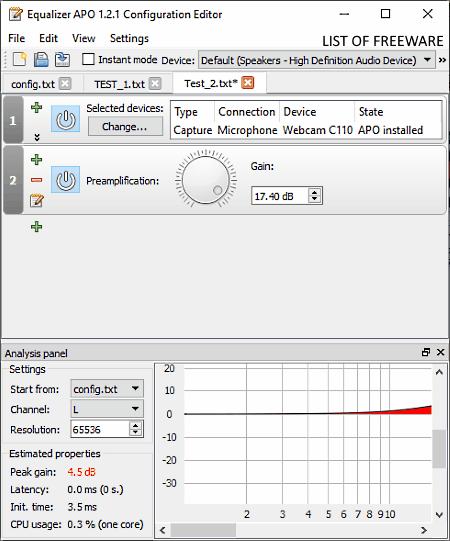Close the Test_2.txt tab
This screenshot has height=541, width=450.
(248, 83)
